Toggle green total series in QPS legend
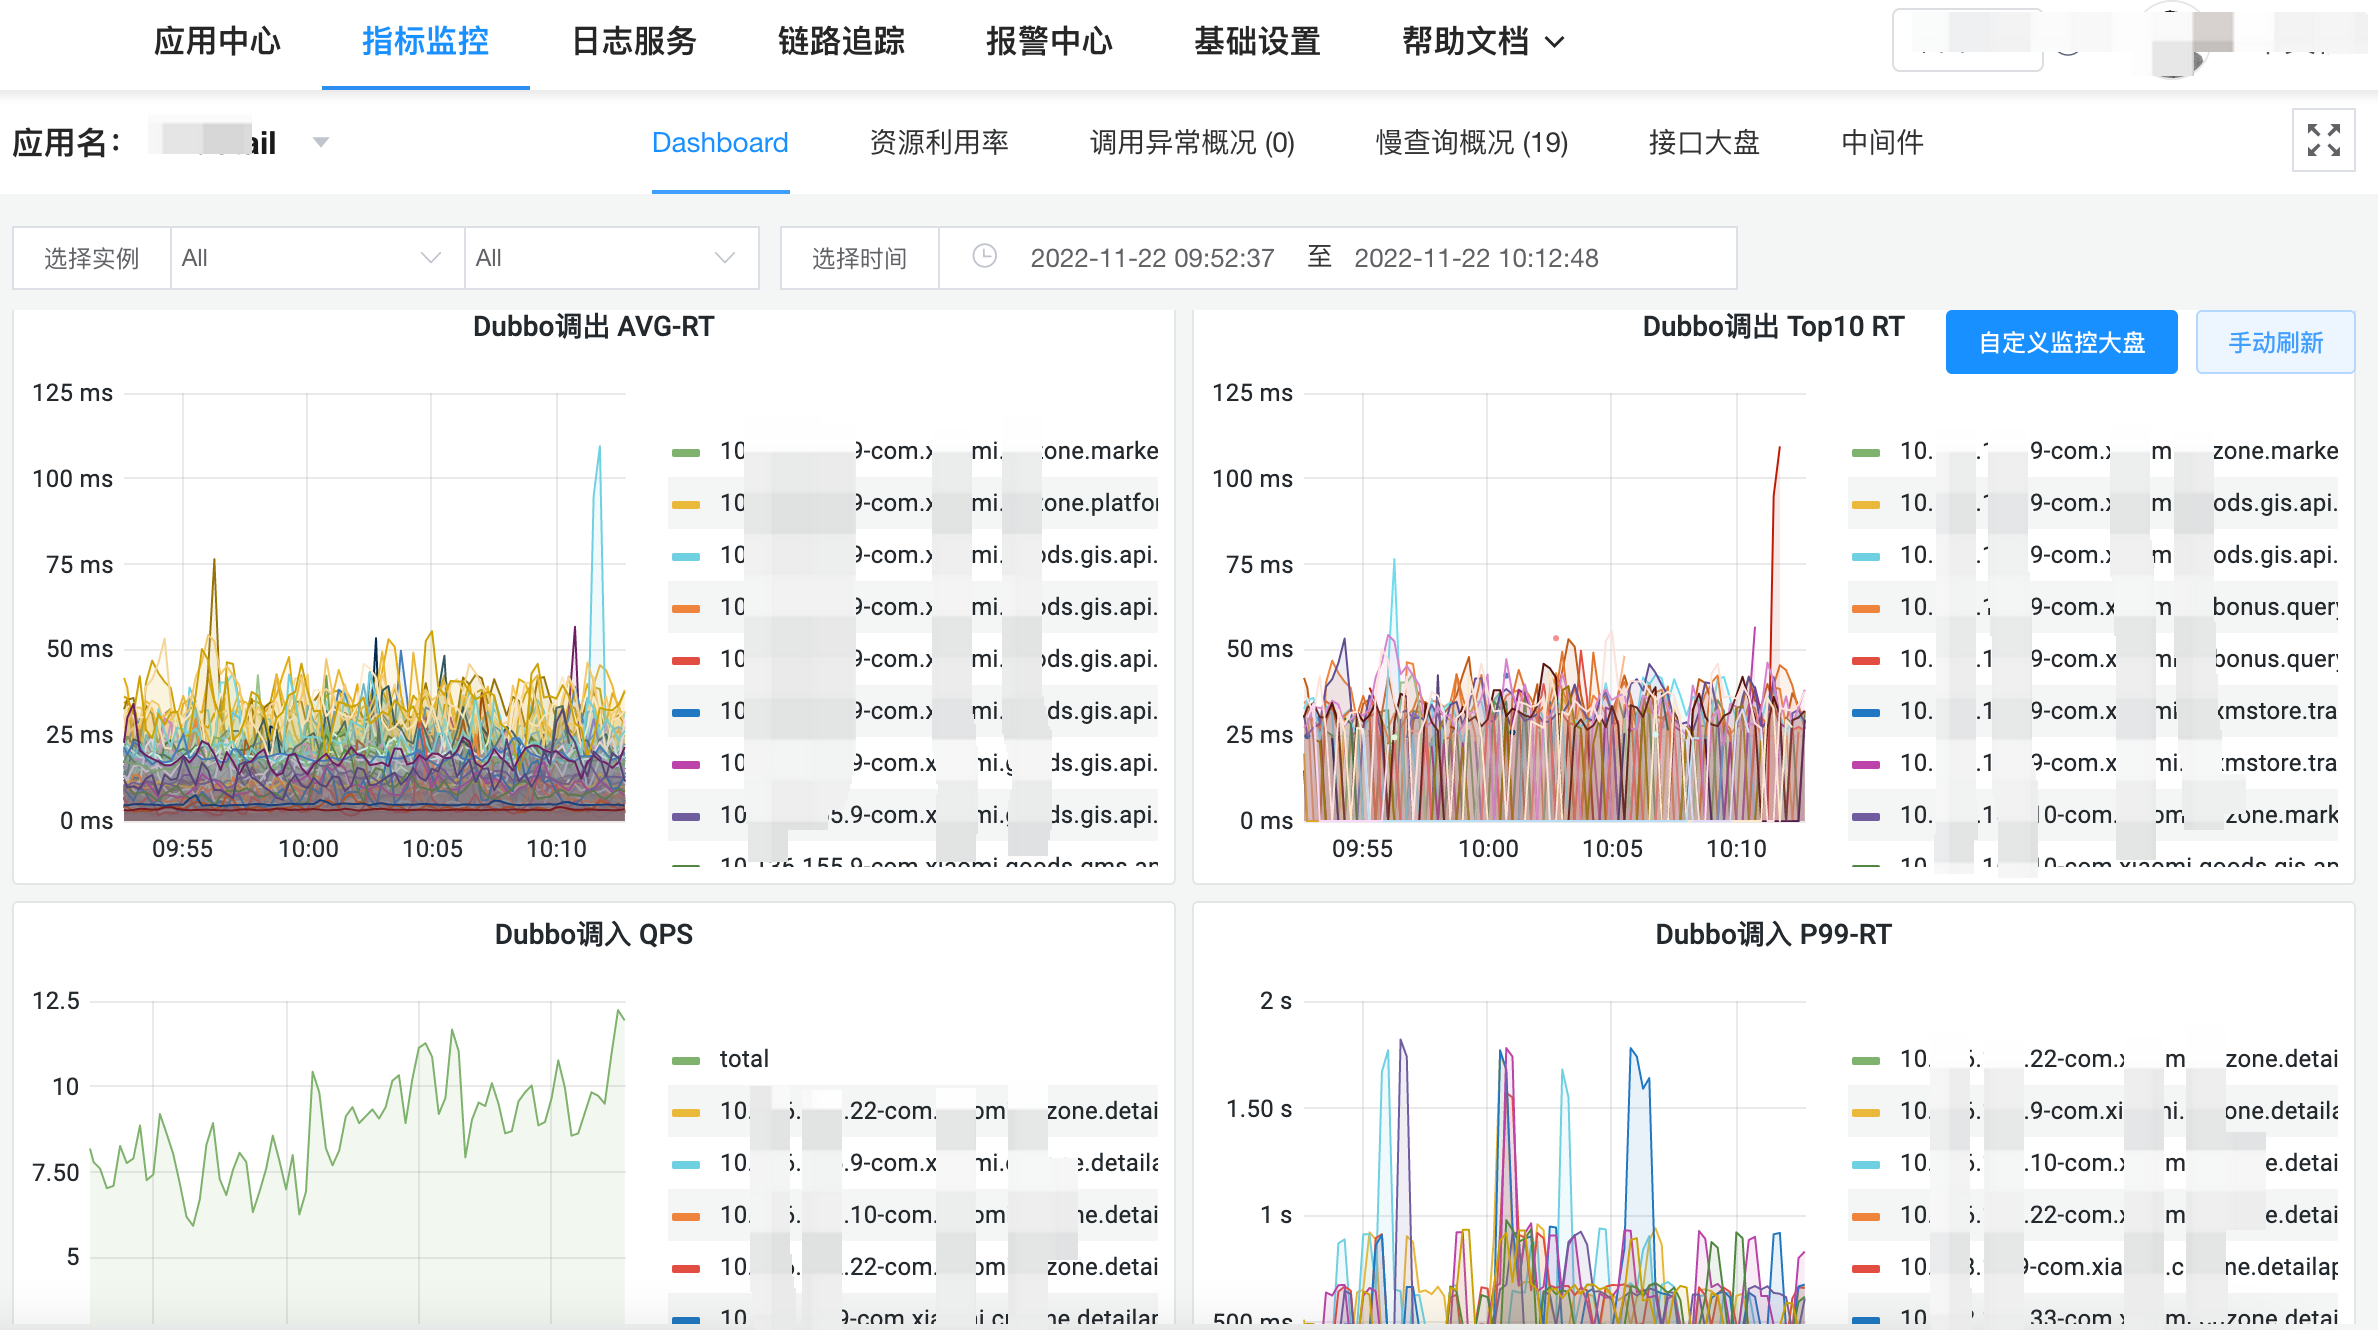 (743, 1059)
